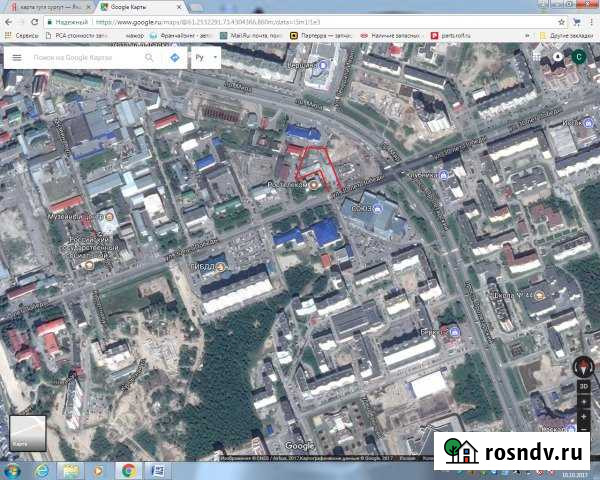
Task: Click in the Google Maps search field
Action: 85,58
